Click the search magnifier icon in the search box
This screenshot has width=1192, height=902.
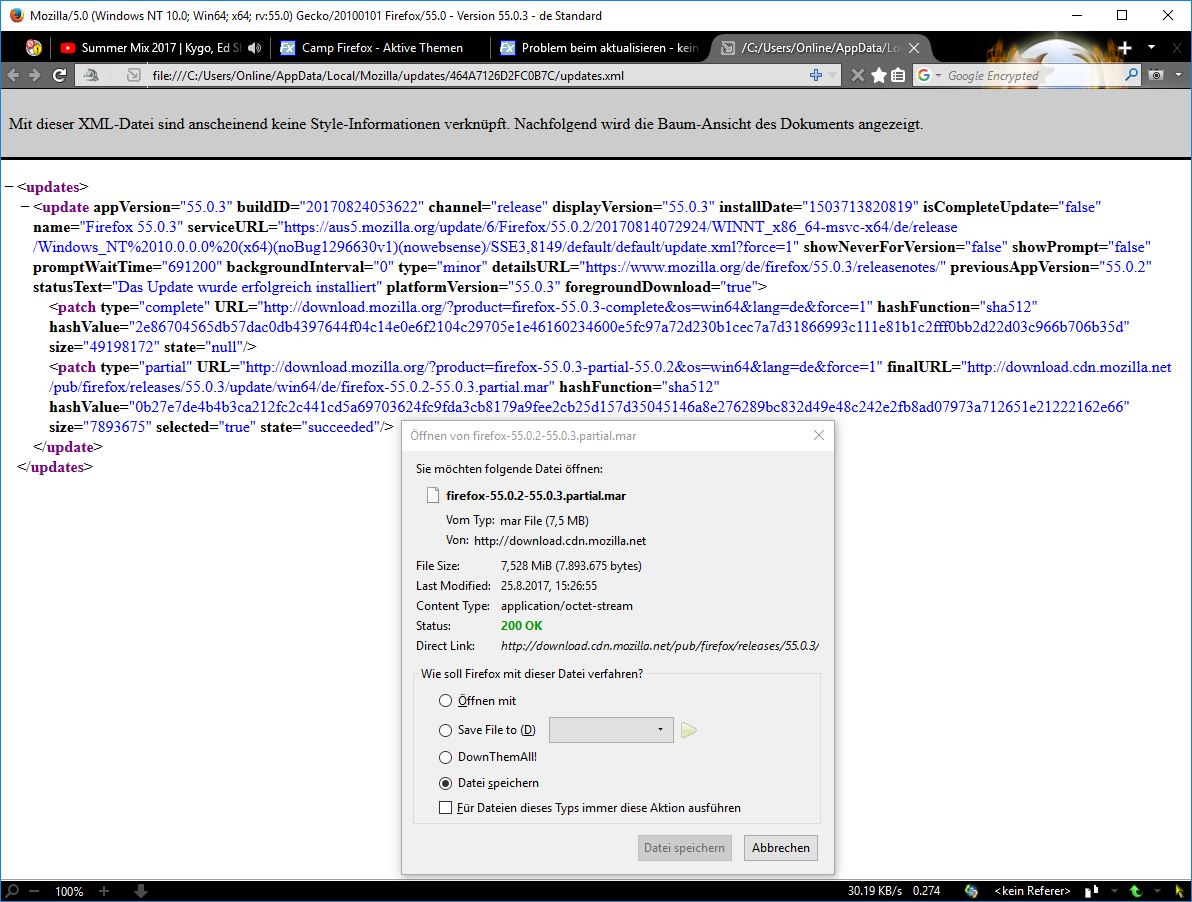point(1131,75)
